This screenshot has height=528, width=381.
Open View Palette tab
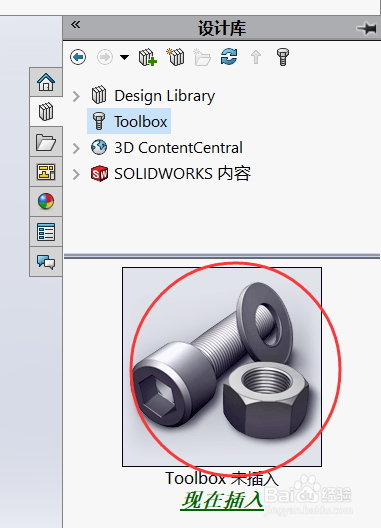tap(46, 172)
